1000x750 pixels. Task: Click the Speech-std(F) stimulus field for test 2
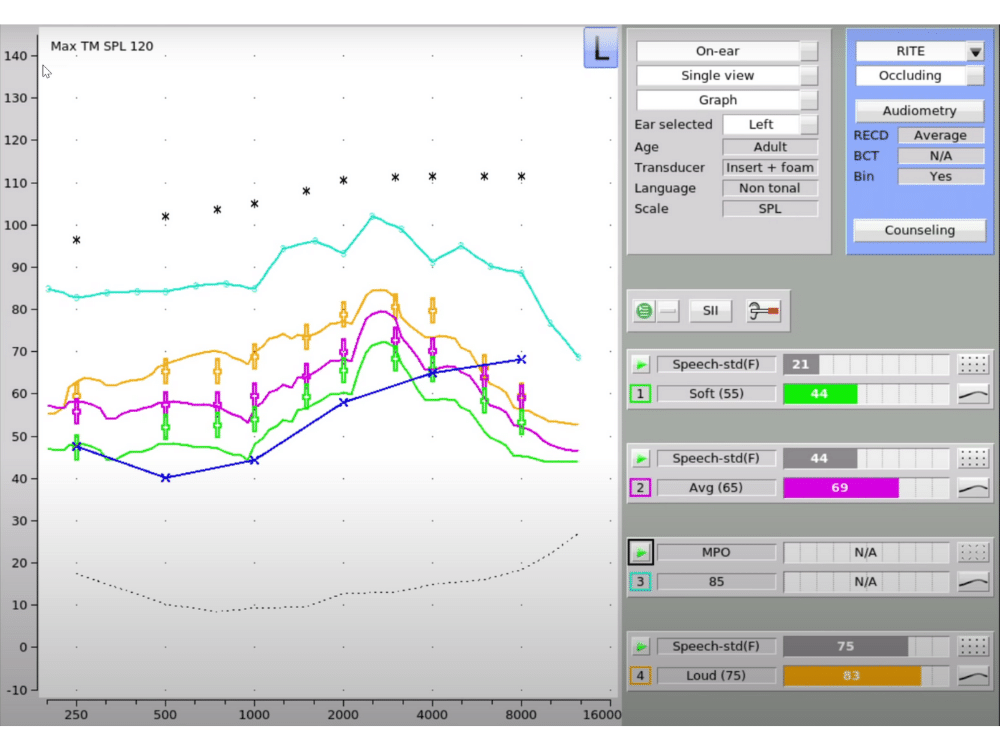[717, 457]
